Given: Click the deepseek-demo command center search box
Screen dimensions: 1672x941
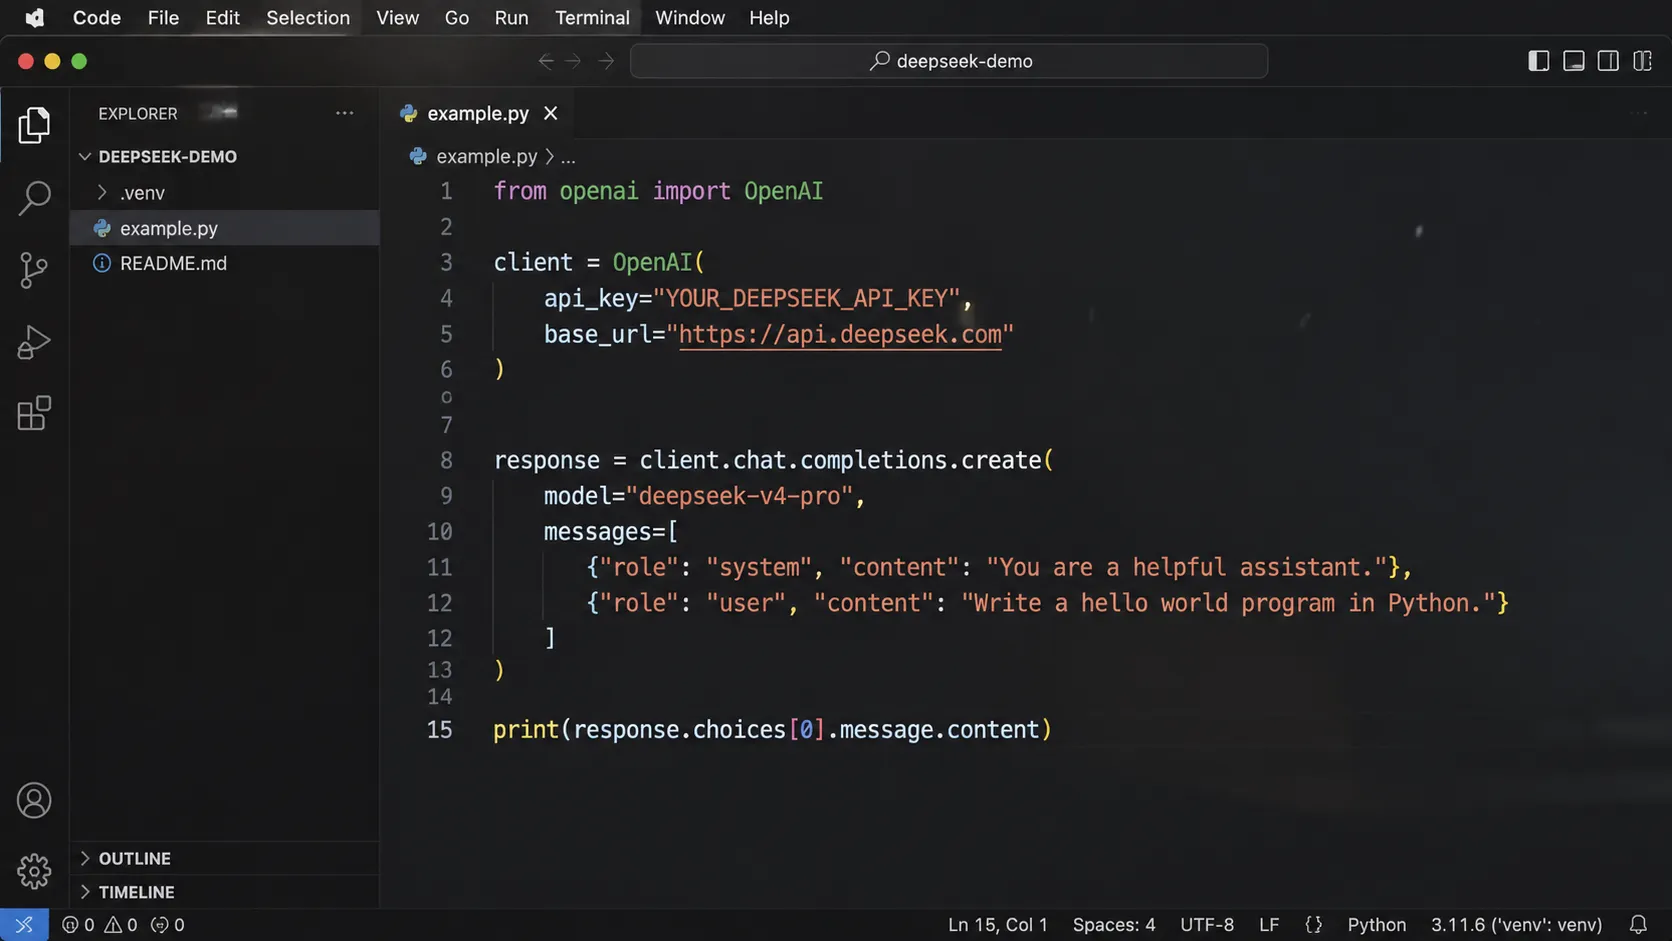Looking at the screenshot, I should point(949,61).
